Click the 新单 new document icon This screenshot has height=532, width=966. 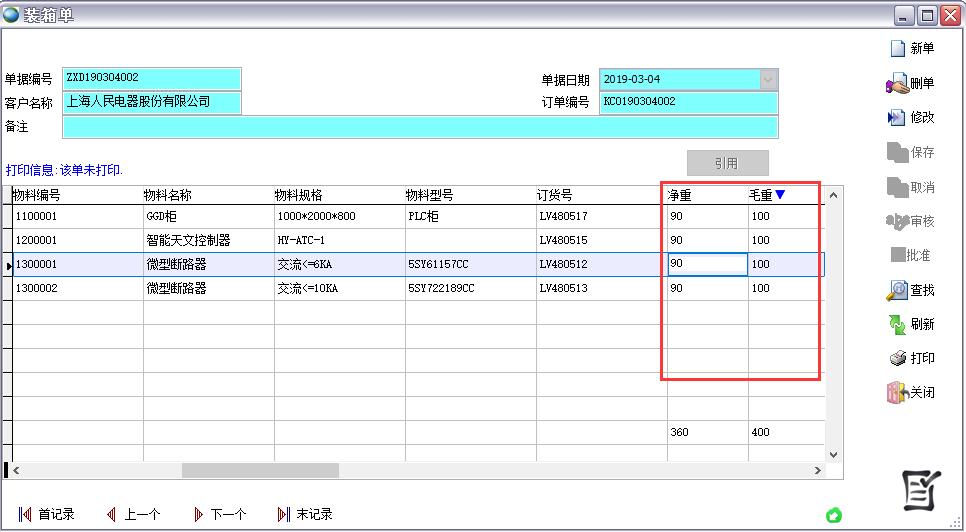click(x=897, y=48)
